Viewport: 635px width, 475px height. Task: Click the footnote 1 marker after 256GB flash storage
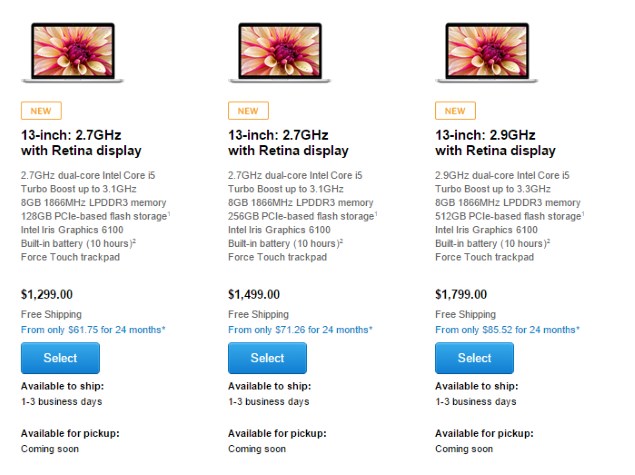coord(376,211)
